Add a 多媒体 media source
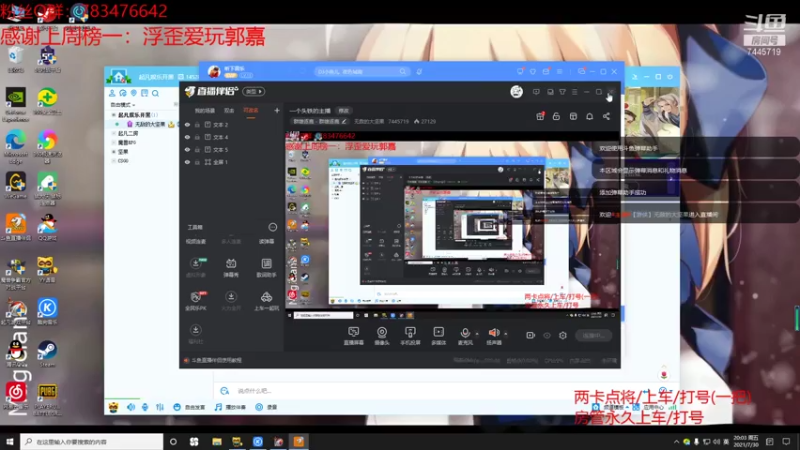 tap(438, 336)
